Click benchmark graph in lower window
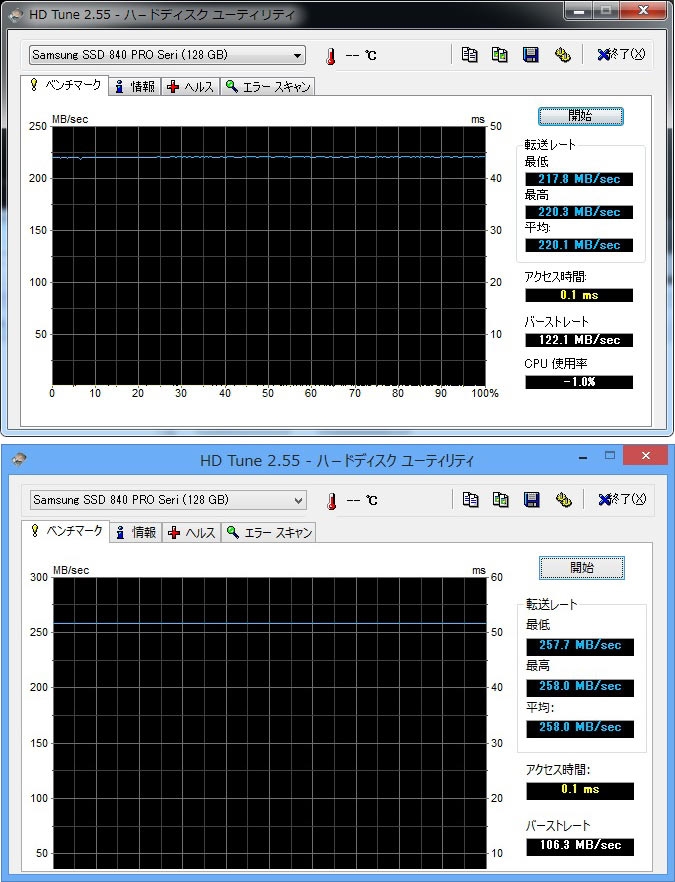Viewport: 675px width, 882px height. pos(270,723)
